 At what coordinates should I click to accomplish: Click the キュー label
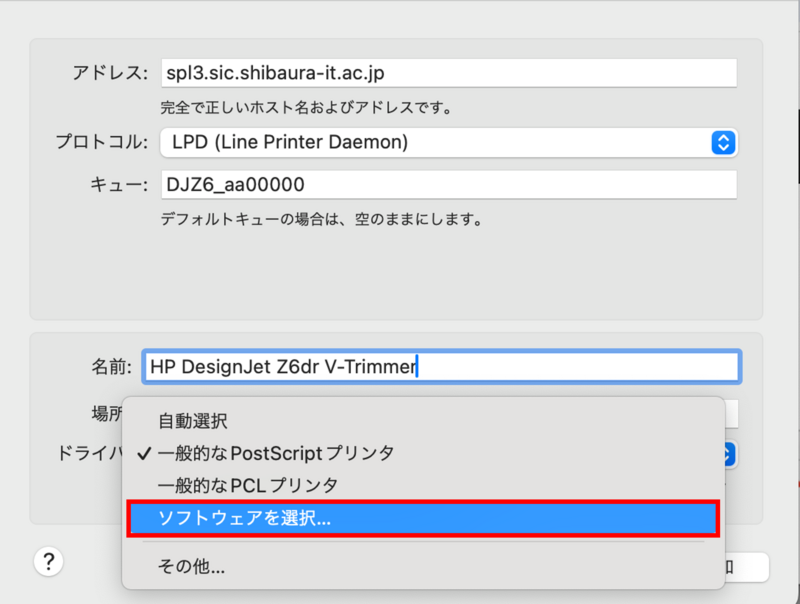(120, 185)
